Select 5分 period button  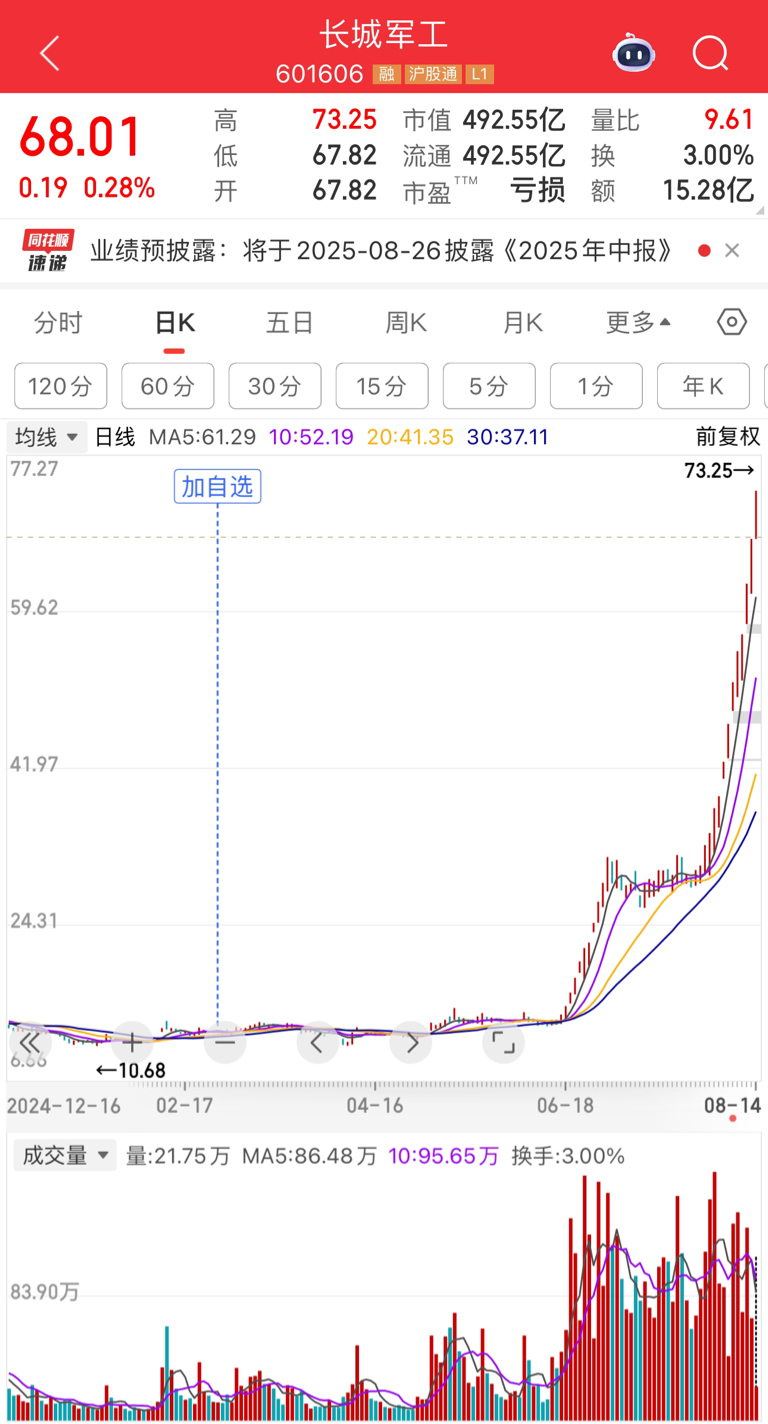click(x=489, y=386)
